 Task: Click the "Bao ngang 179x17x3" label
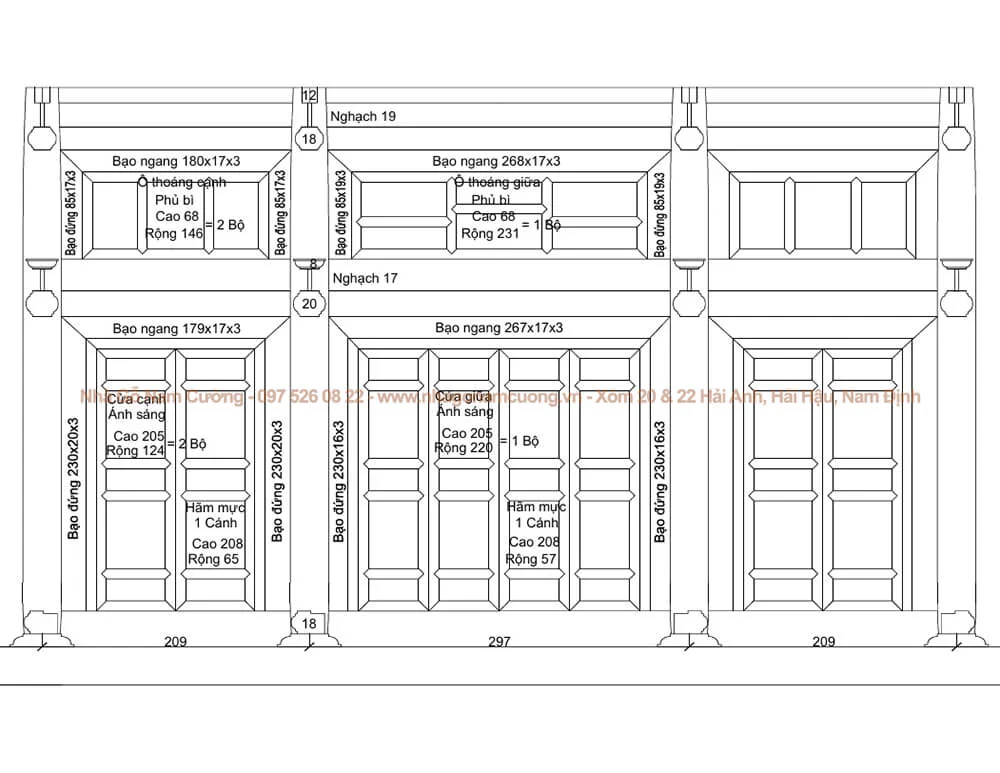tap(176, 328)
